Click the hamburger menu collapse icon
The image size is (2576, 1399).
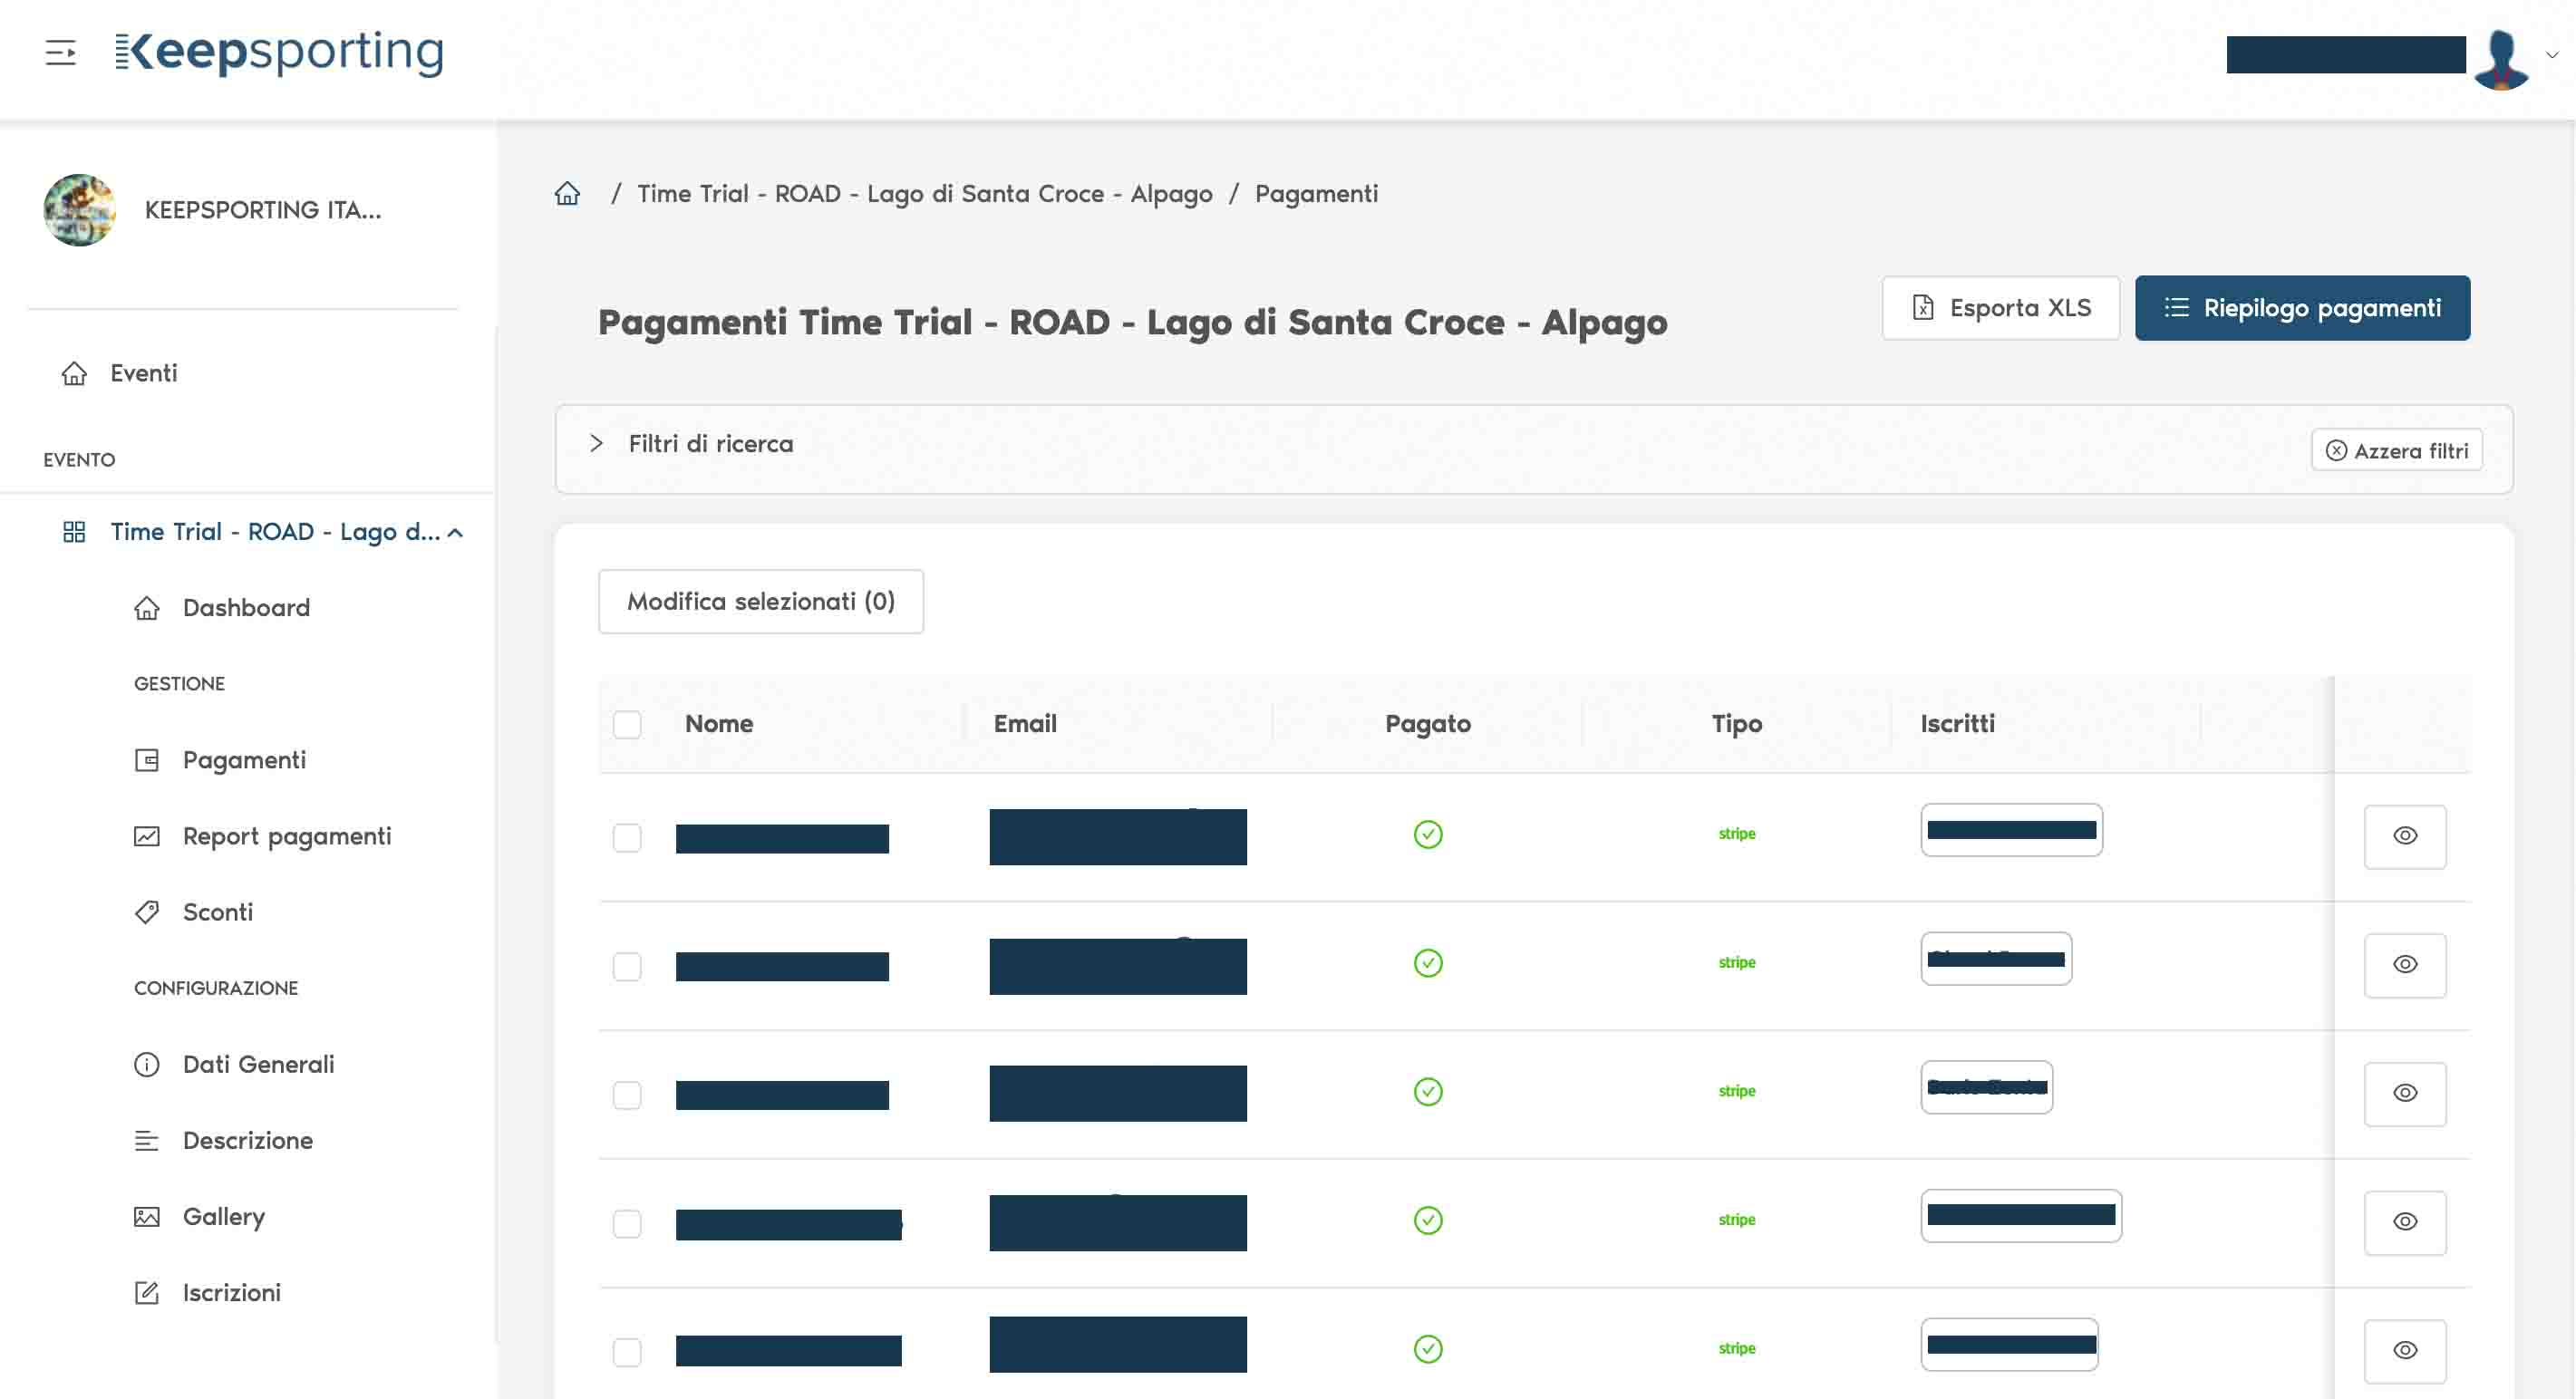[60, 52]
